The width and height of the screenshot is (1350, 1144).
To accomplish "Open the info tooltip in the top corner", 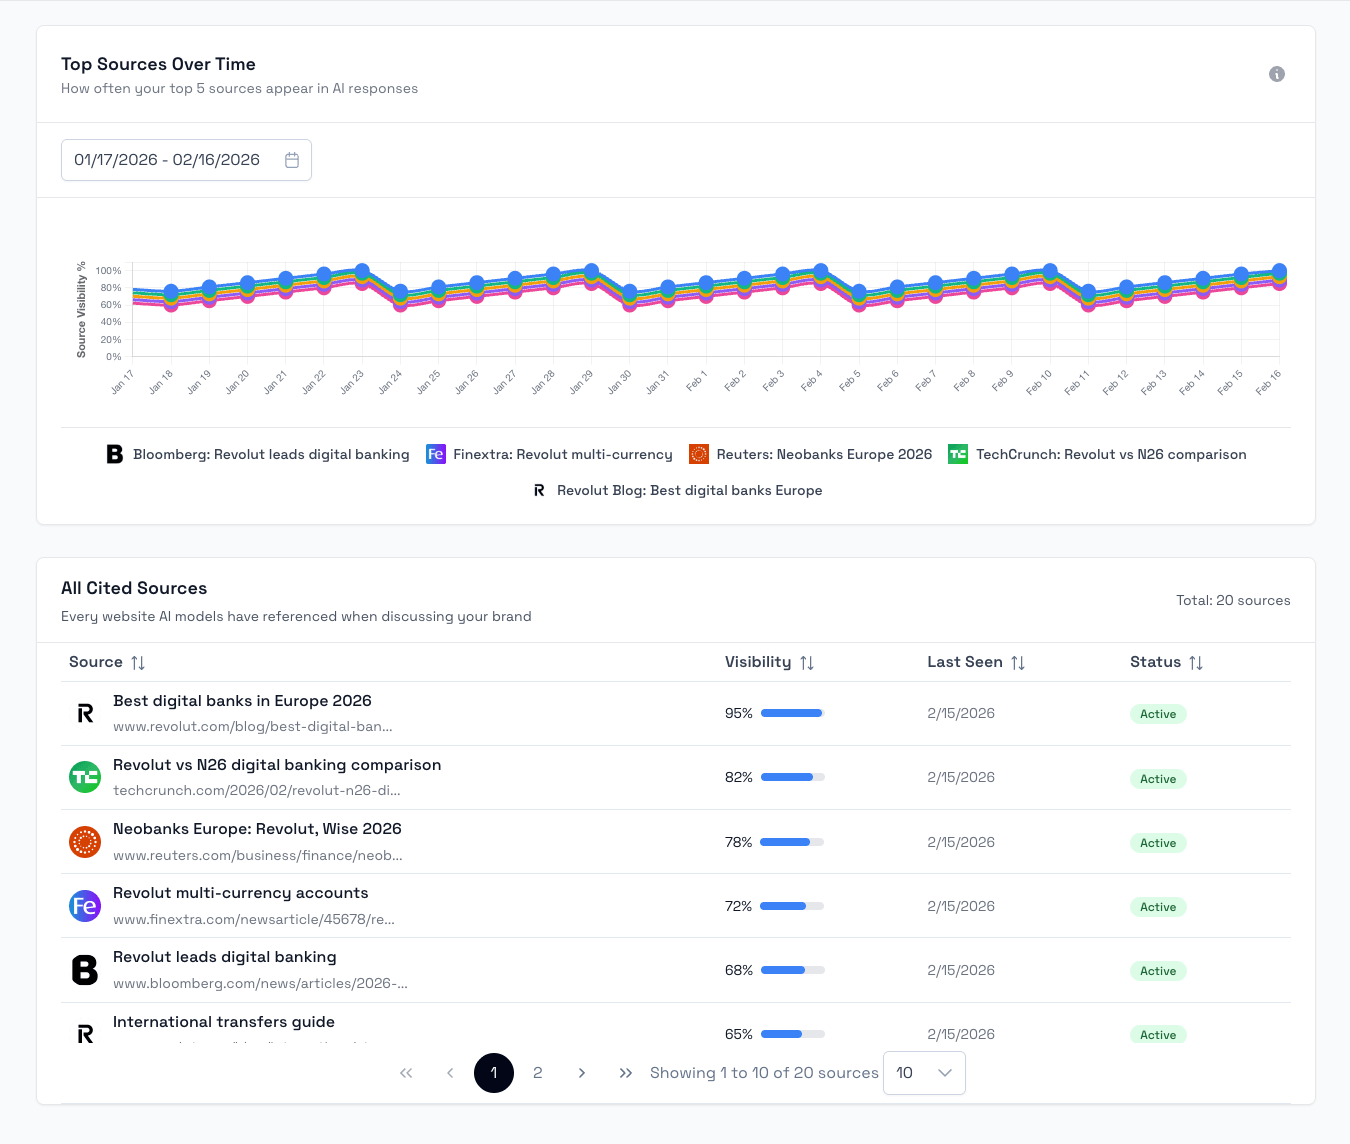I will click(x=1277, y=74).
